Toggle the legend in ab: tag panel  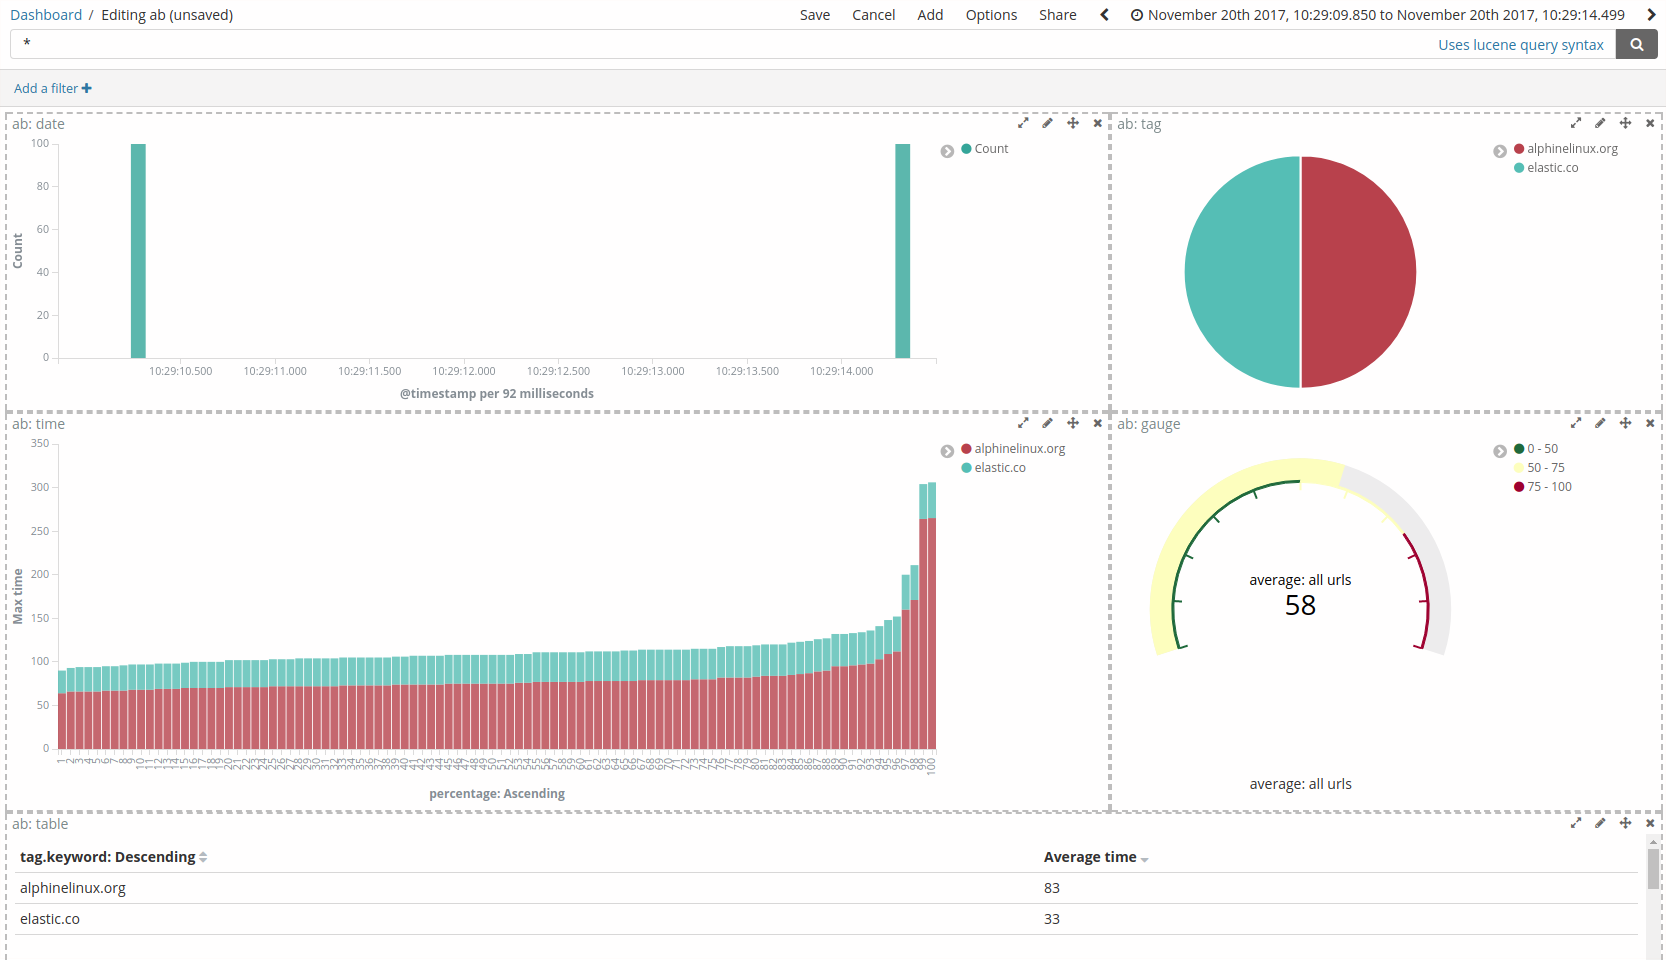(1500, 151)
